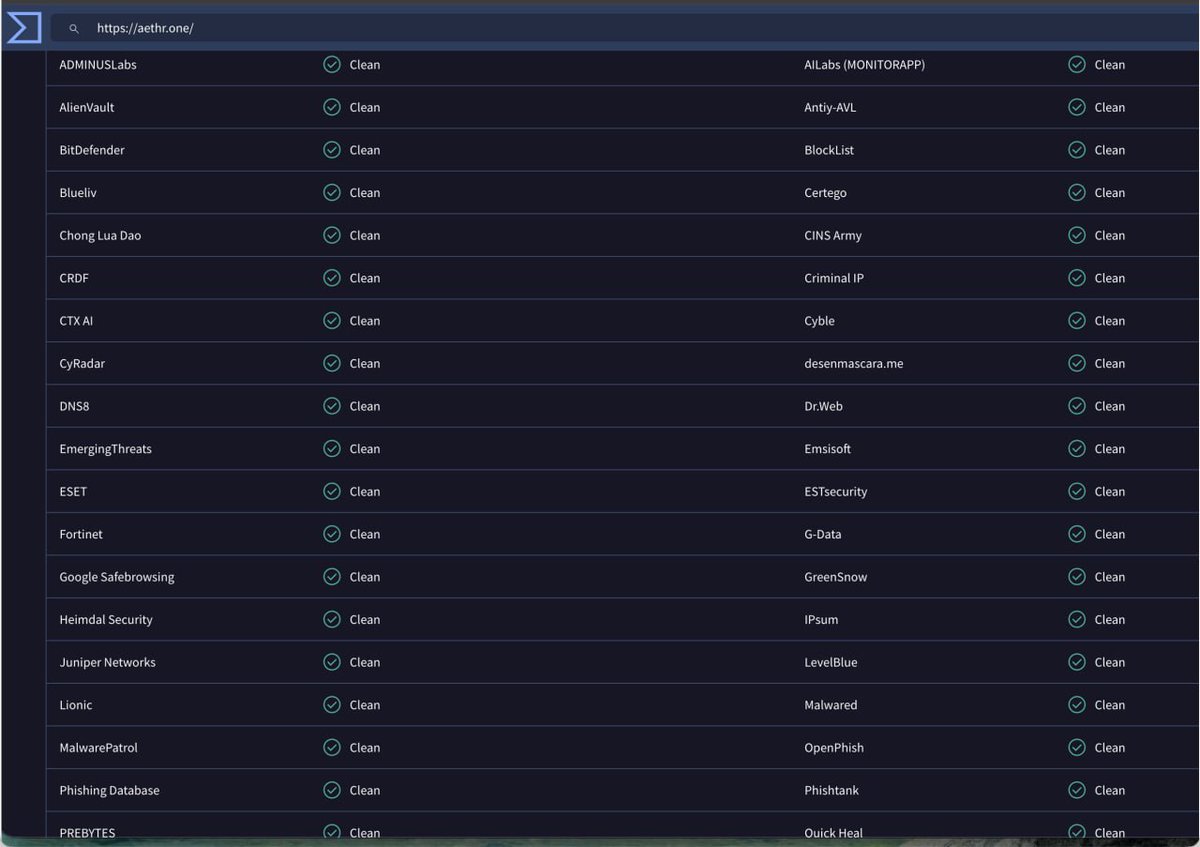1200x847 pixels.
Task: Click the check icon in CTX AI row
Action: (x=332, y=321)
